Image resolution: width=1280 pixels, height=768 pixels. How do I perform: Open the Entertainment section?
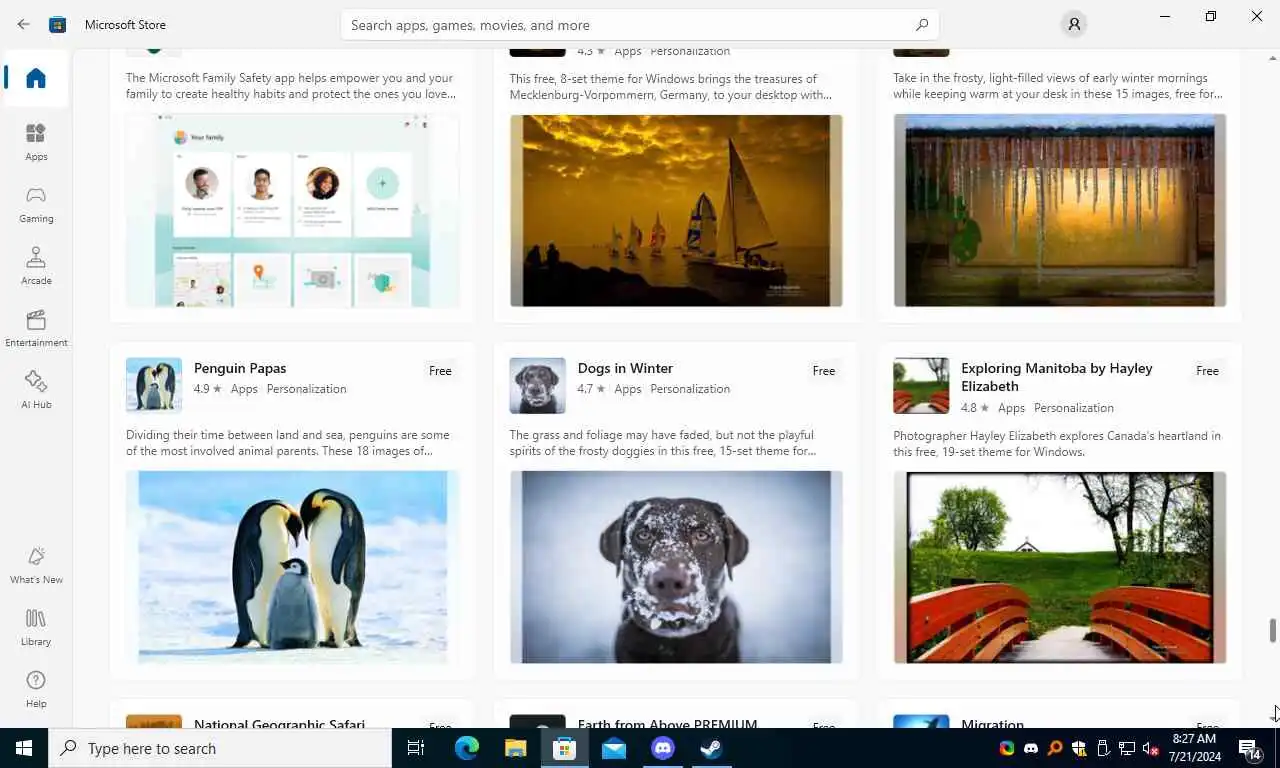click(x=36, y=327)
